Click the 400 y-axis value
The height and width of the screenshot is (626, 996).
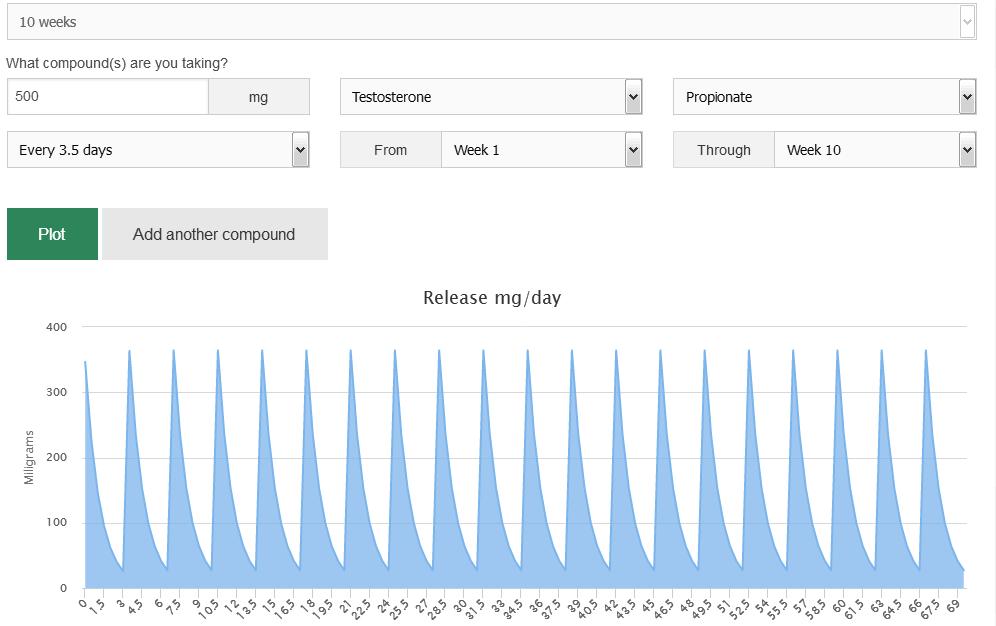[x=57, y=327]
